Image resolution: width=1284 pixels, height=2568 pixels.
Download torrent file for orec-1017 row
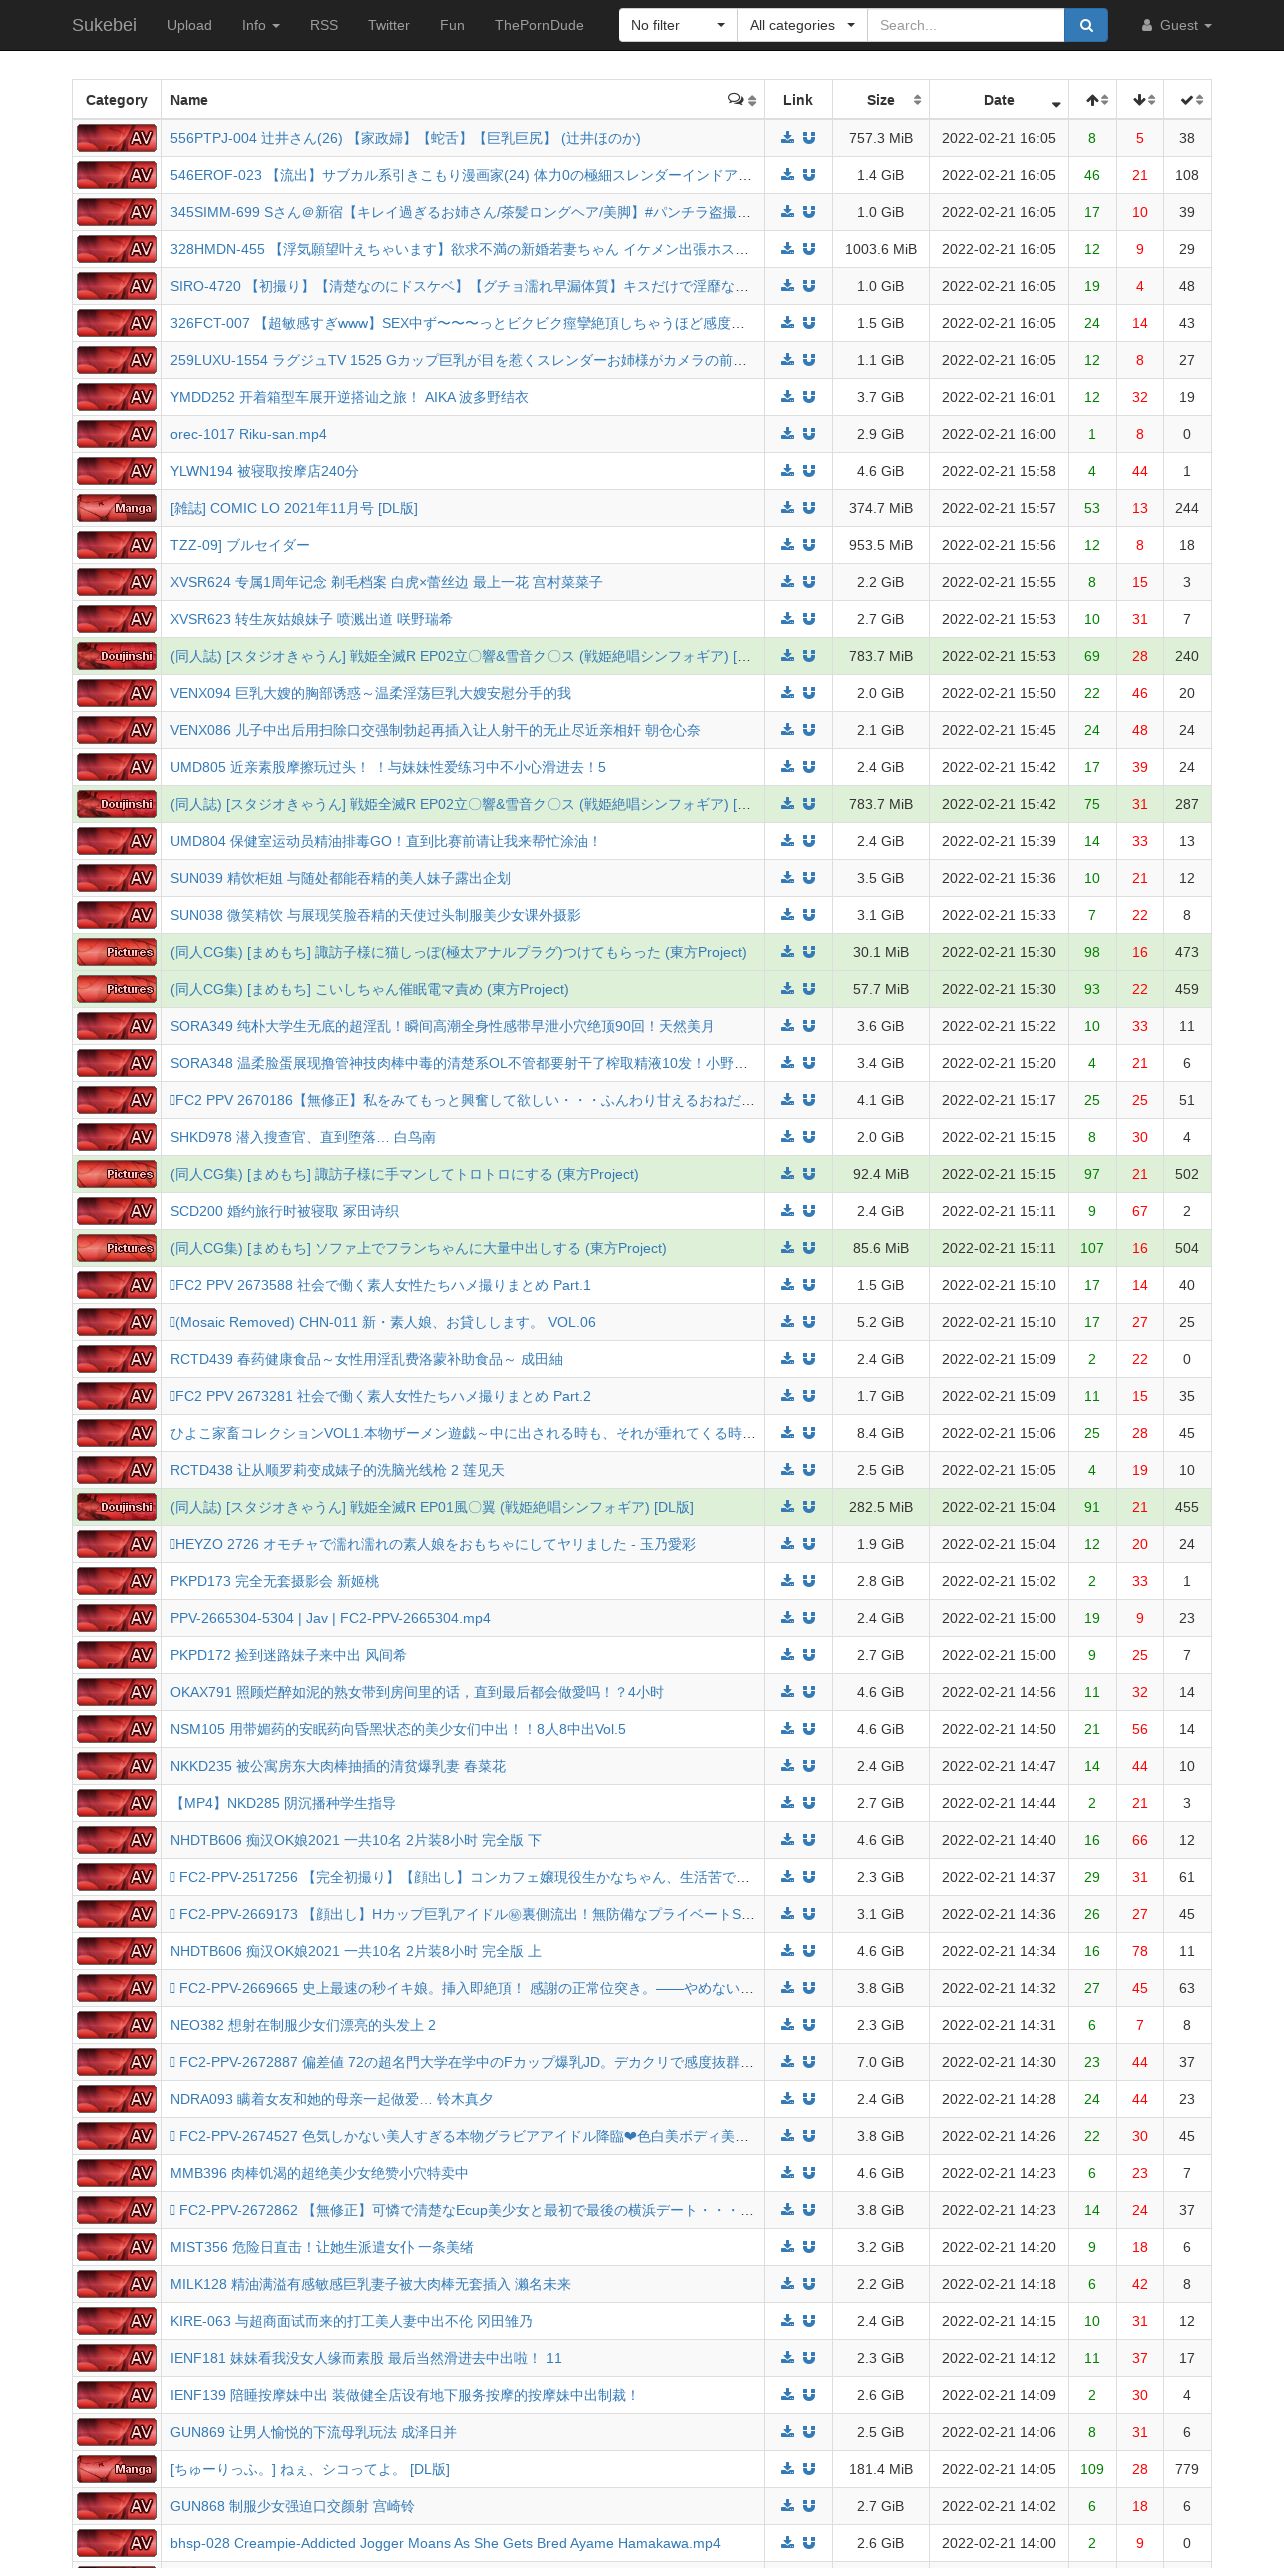tap(788, 434)
